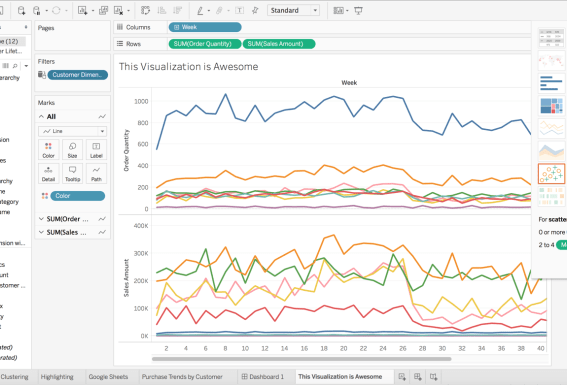Click the Clear Sheet toolbar icon
Viewport: 567px width, 385px height.
119,10
